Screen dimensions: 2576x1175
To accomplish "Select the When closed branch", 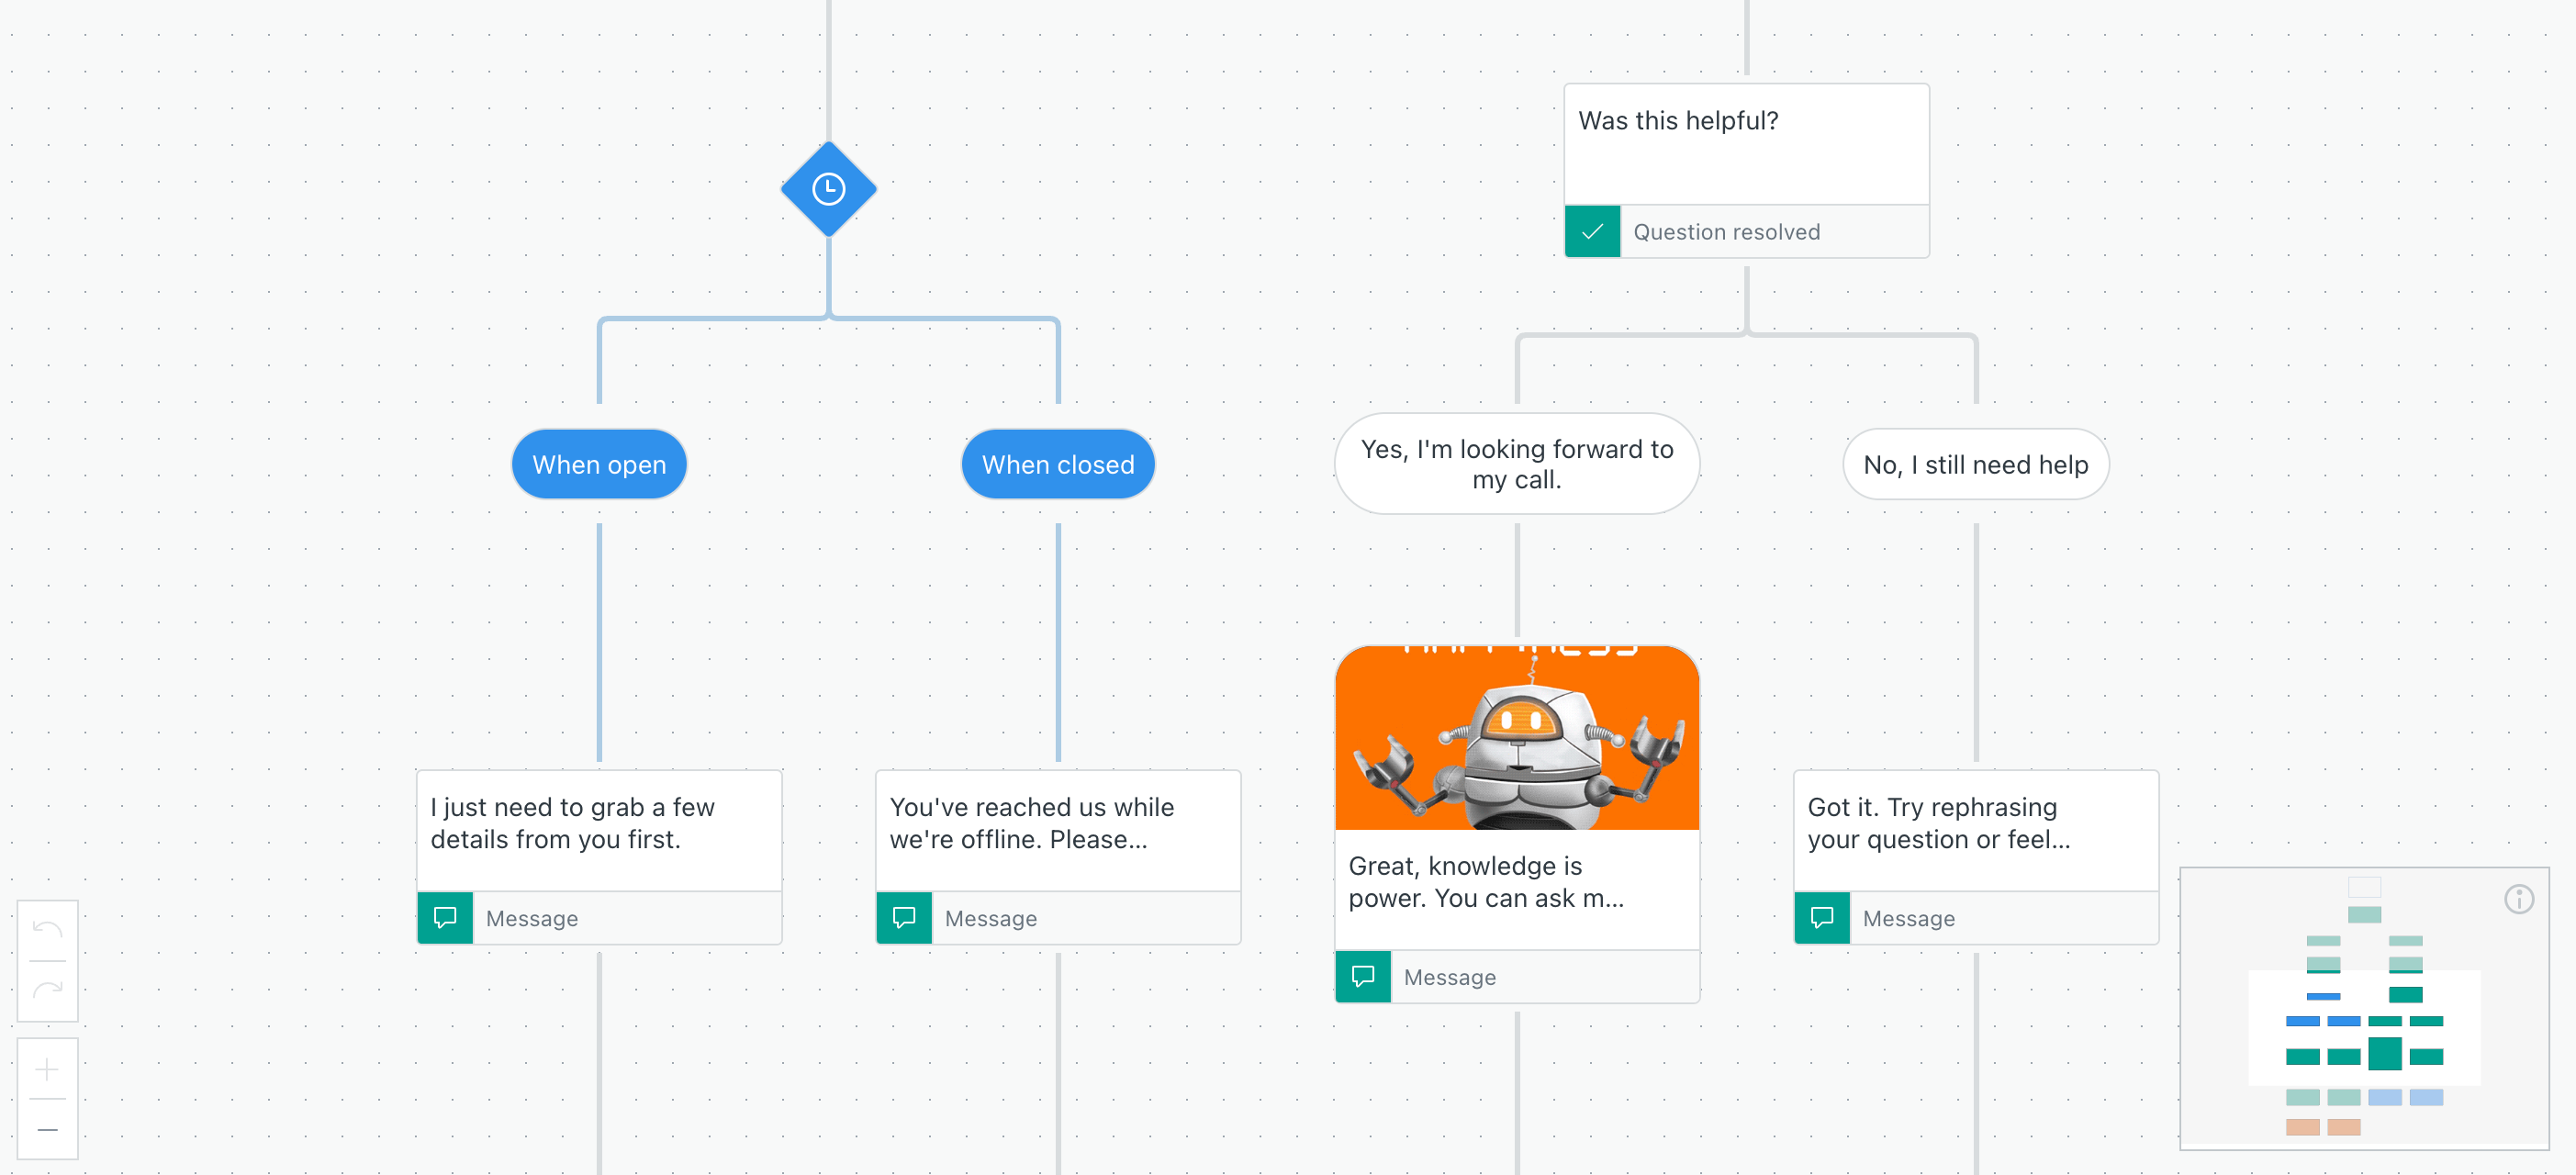I will 1058,463.
